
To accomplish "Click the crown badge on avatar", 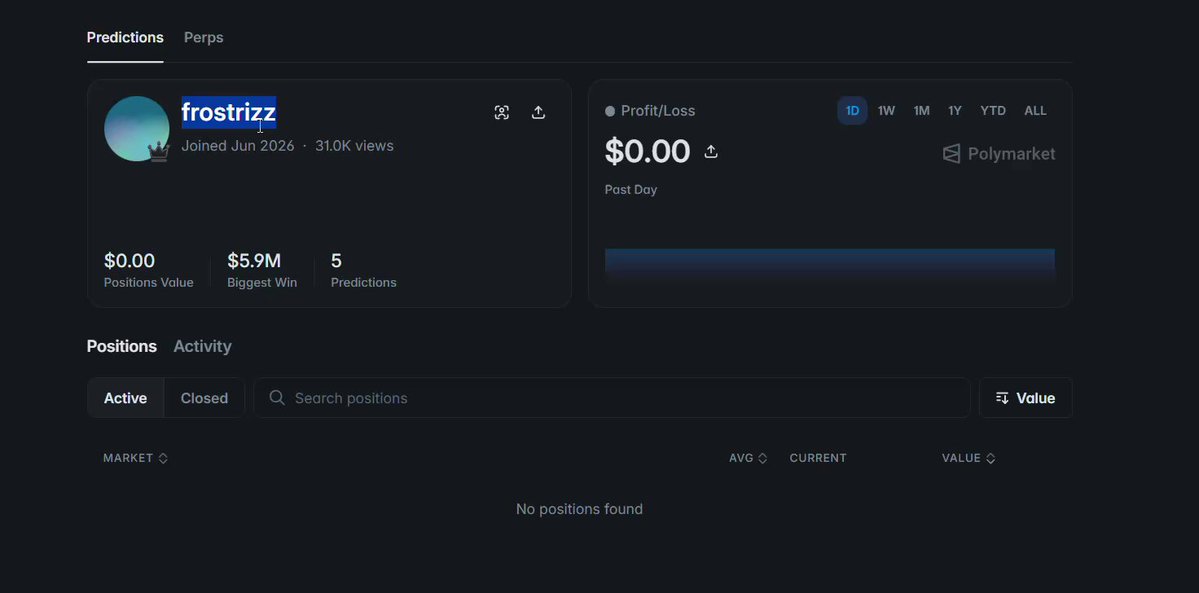I will point(158,151).
